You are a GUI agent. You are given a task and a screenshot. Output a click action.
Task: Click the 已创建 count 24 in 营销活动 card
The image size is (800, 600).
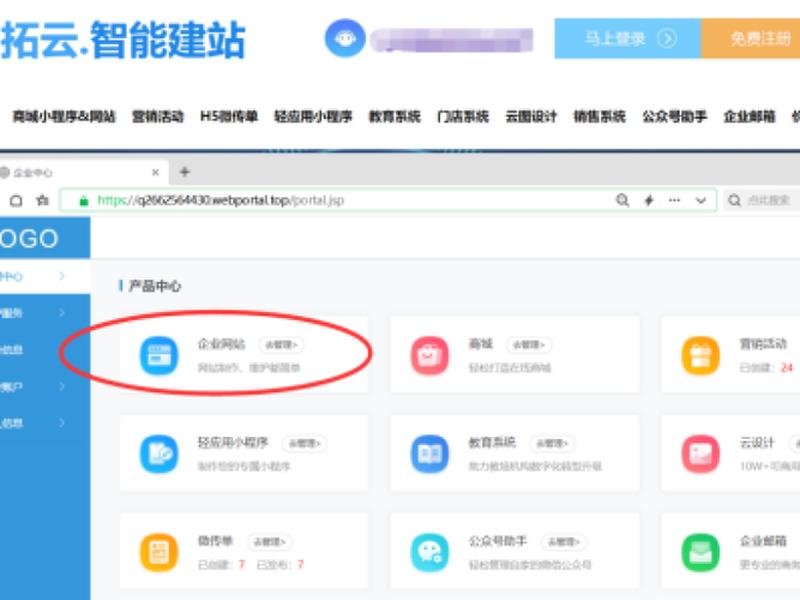(787, 367)
